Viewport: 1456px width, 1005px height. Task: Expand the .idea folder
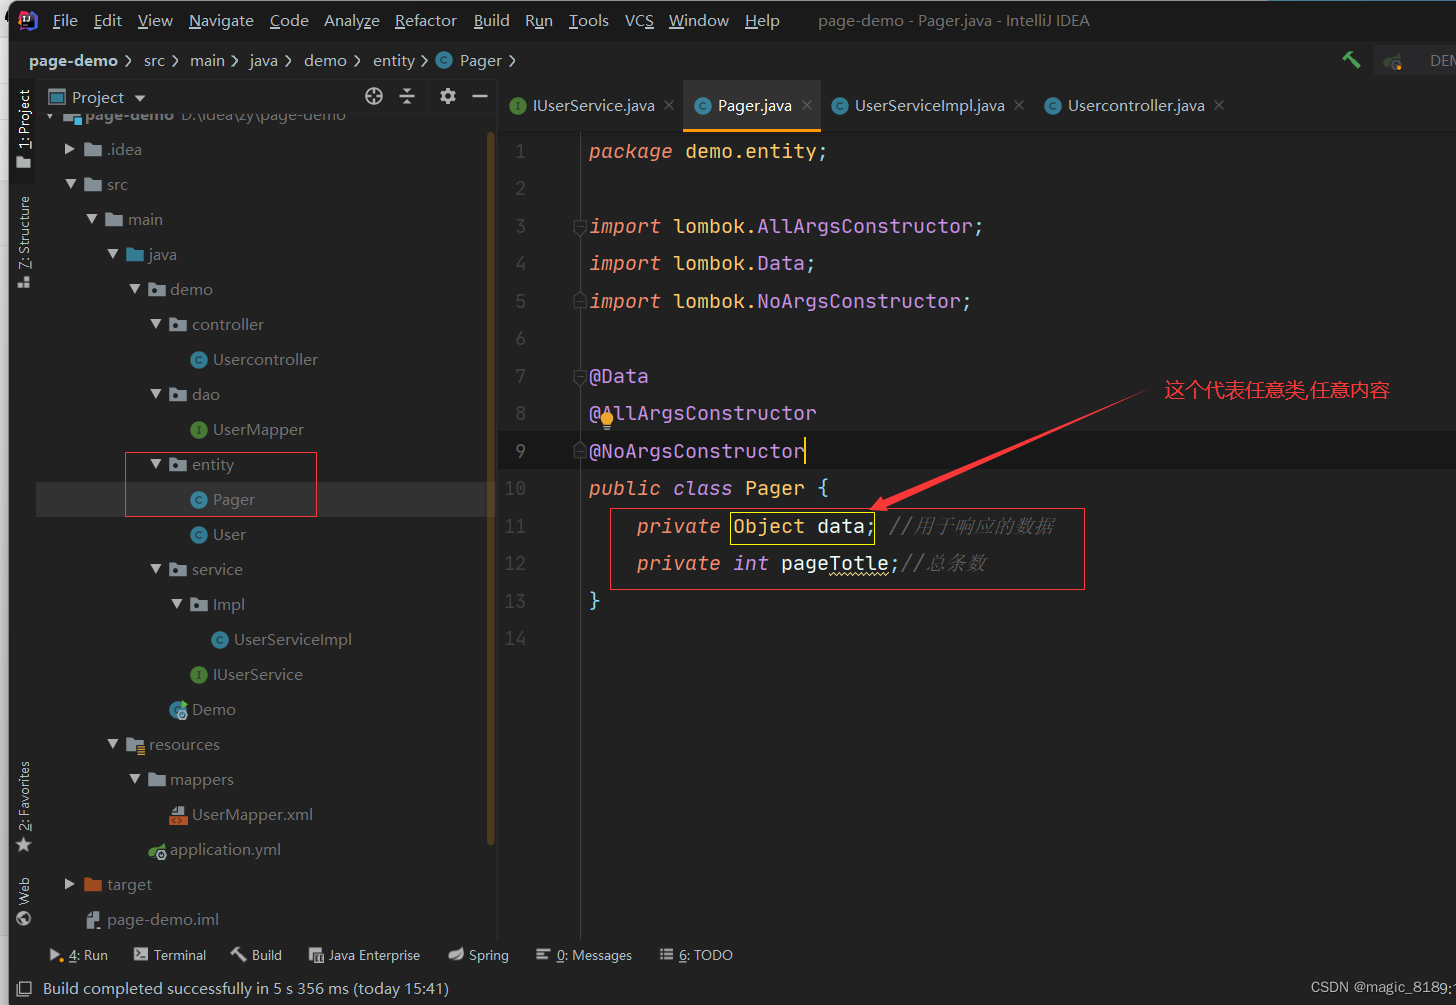70,149
